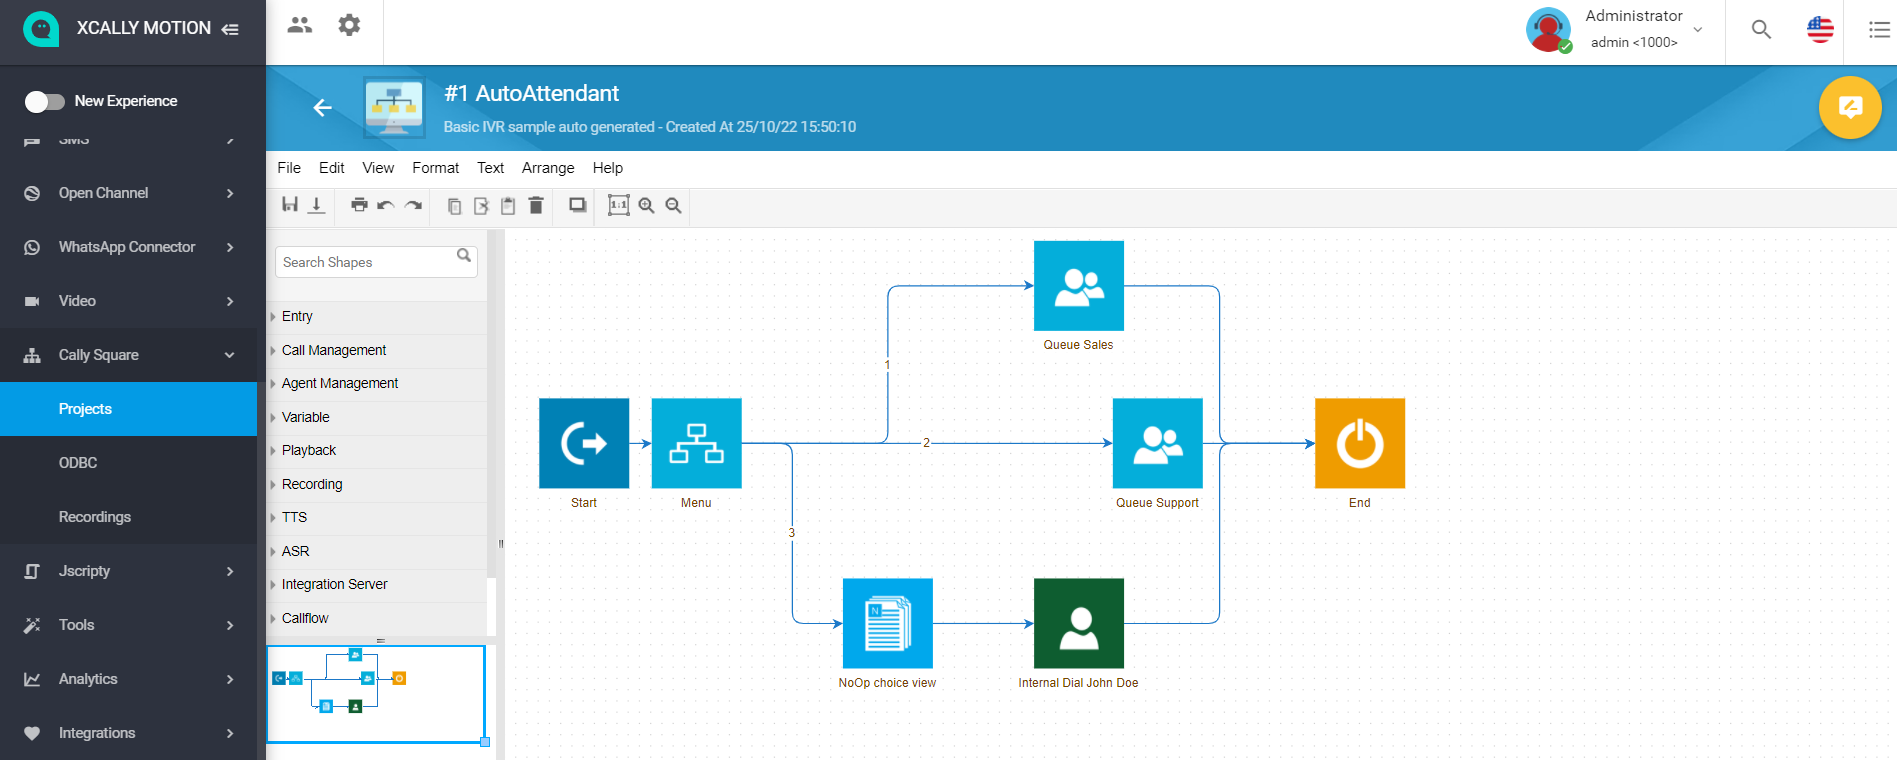
Task: Select the End node
Action: 1359,443
